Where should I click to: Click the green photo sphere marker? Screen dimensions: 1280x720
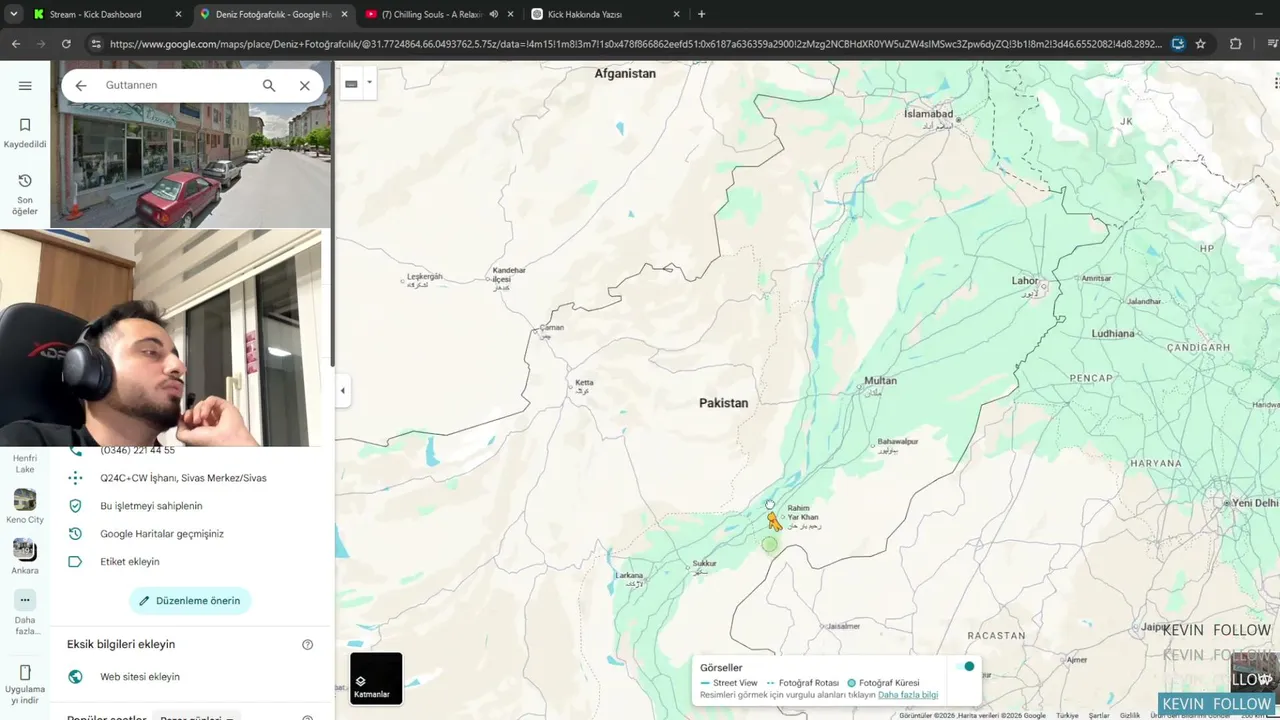[769, 545]
